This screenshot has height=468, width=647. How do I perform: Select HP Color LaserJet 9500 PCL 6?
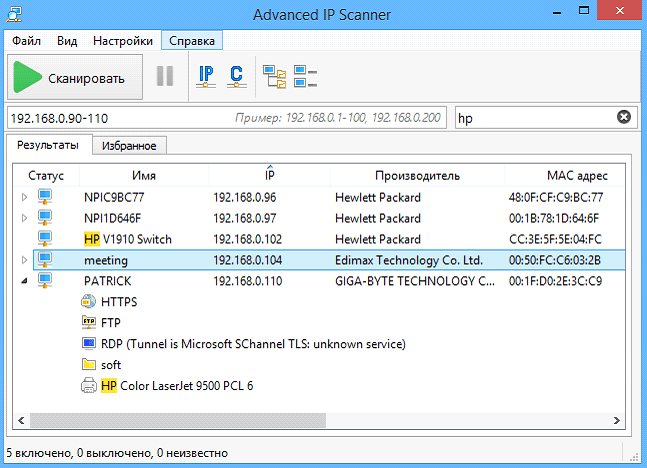coord(177,386)
